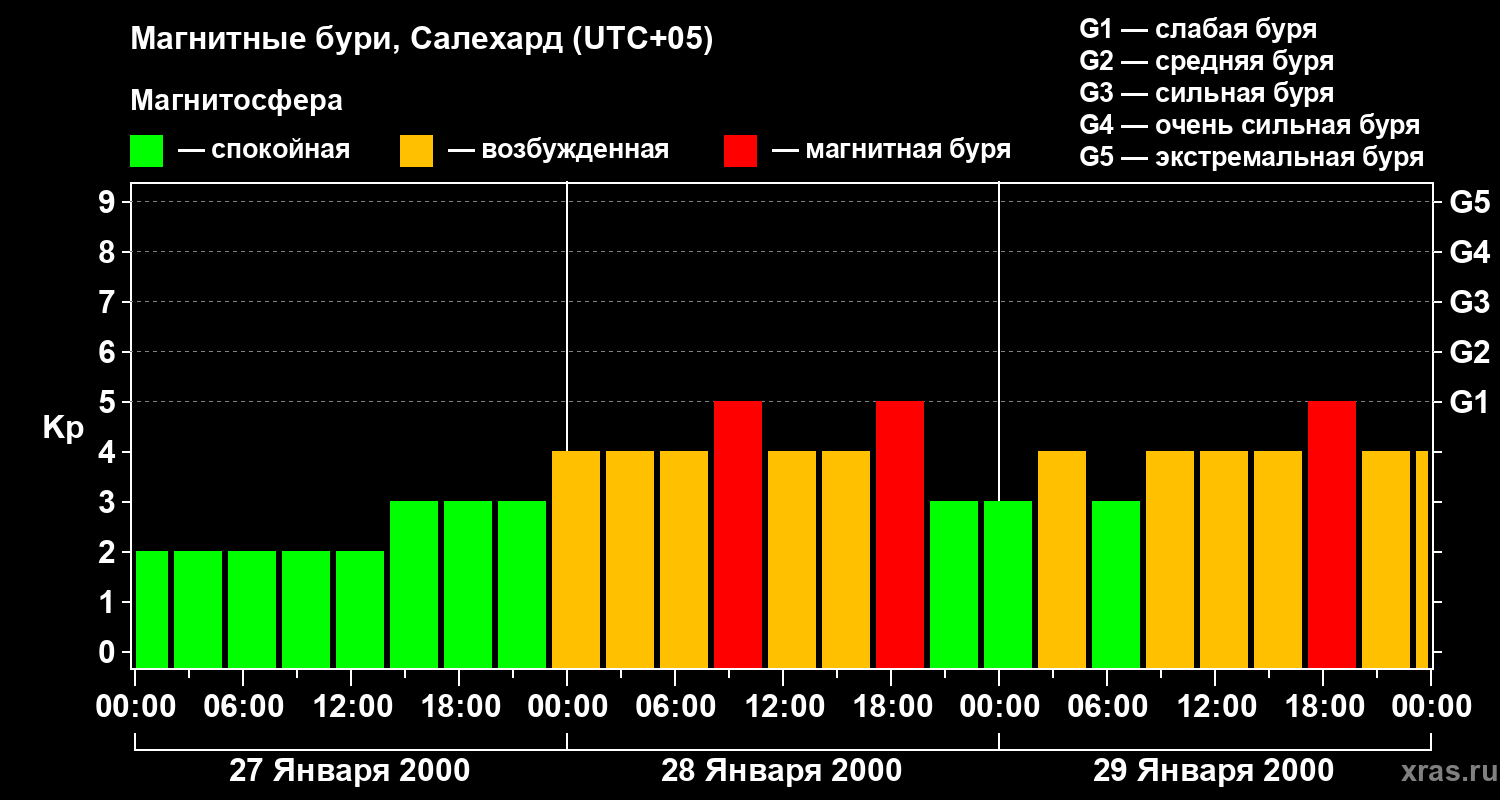Click the '27 Января 2000' date label
This screenshot has height=800, width=1500.
click(350, 771)
